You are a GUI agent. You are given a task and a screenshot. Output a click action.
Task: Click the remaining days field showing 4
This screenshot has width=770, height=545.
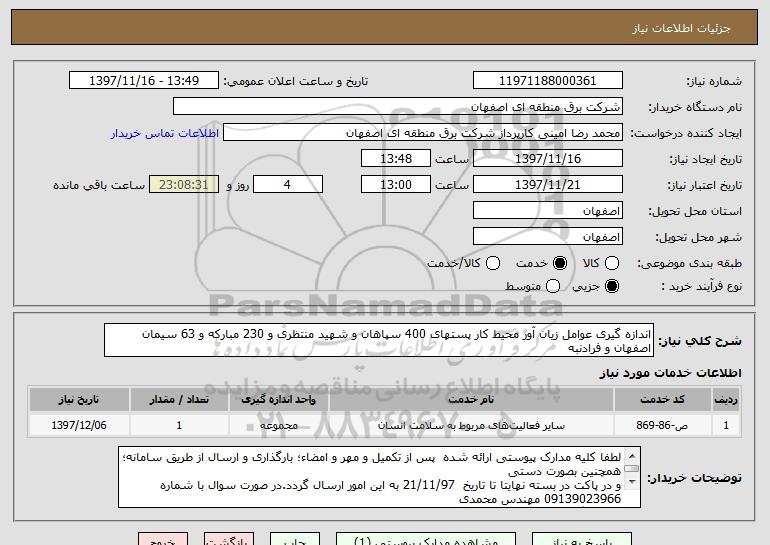point(288,185)
